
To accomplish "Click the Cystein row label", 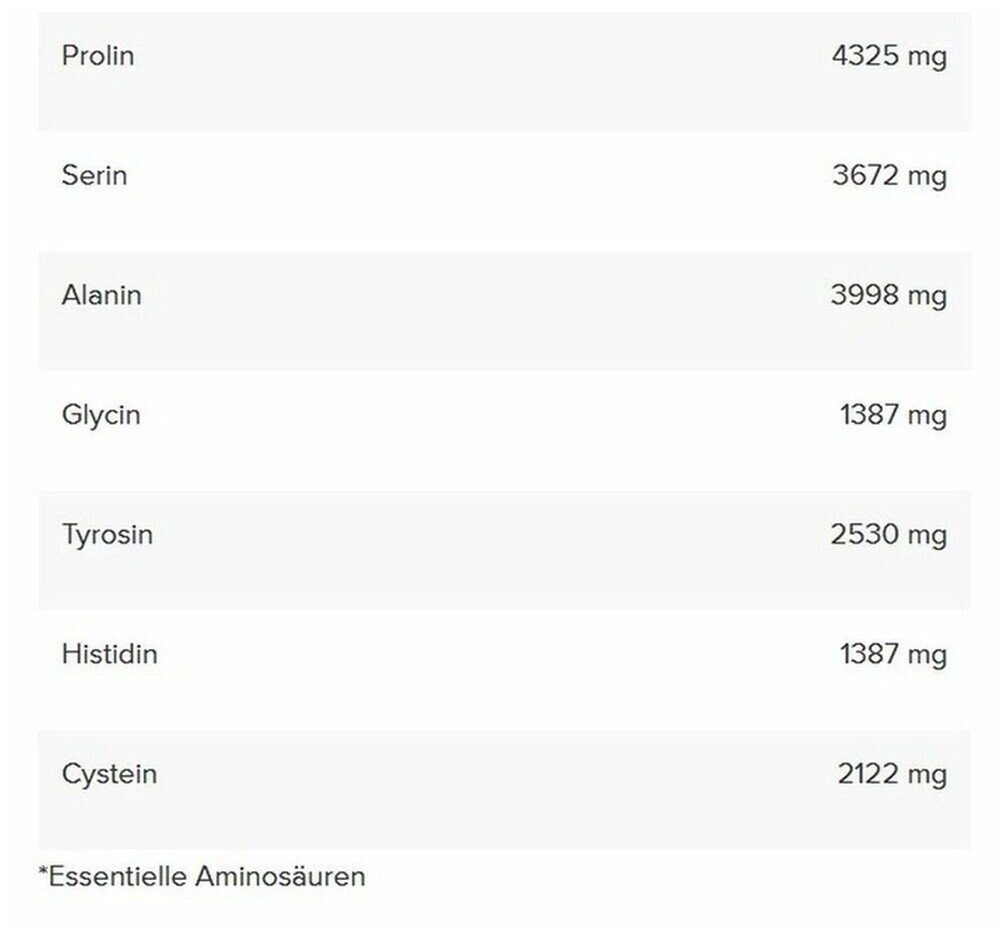I will tap(109, 775).
